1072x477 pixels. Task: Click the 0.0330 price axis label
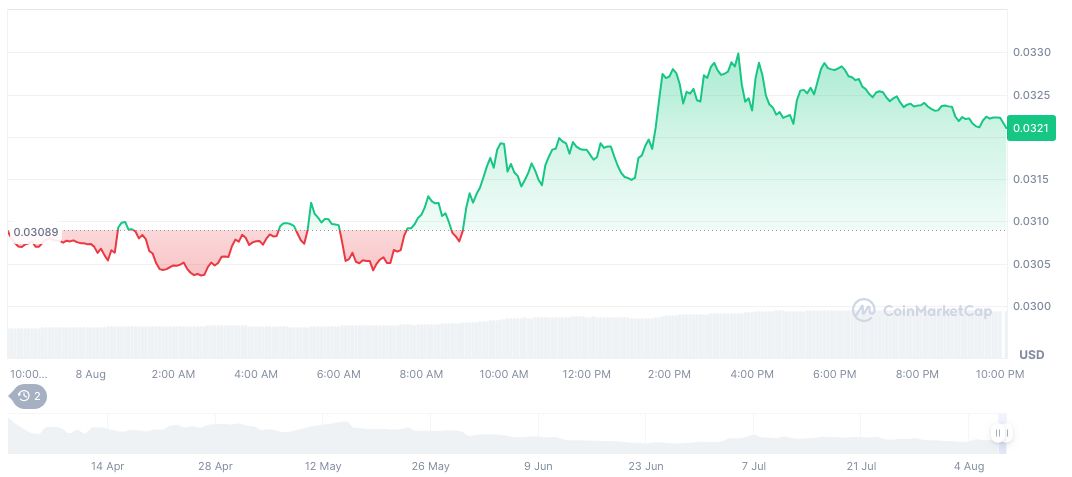click(1030, 52)
